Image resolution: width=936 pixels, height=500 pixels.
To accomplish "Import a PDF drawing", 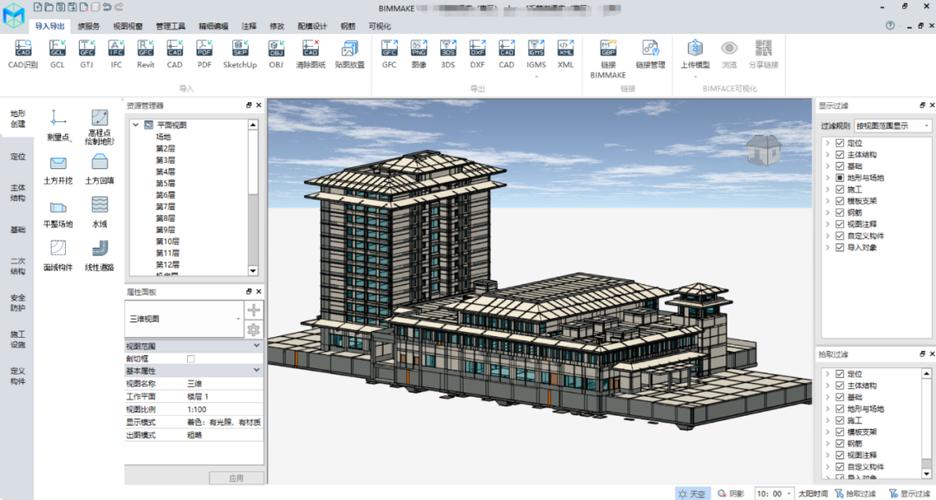I will click(x=204, y=54).
